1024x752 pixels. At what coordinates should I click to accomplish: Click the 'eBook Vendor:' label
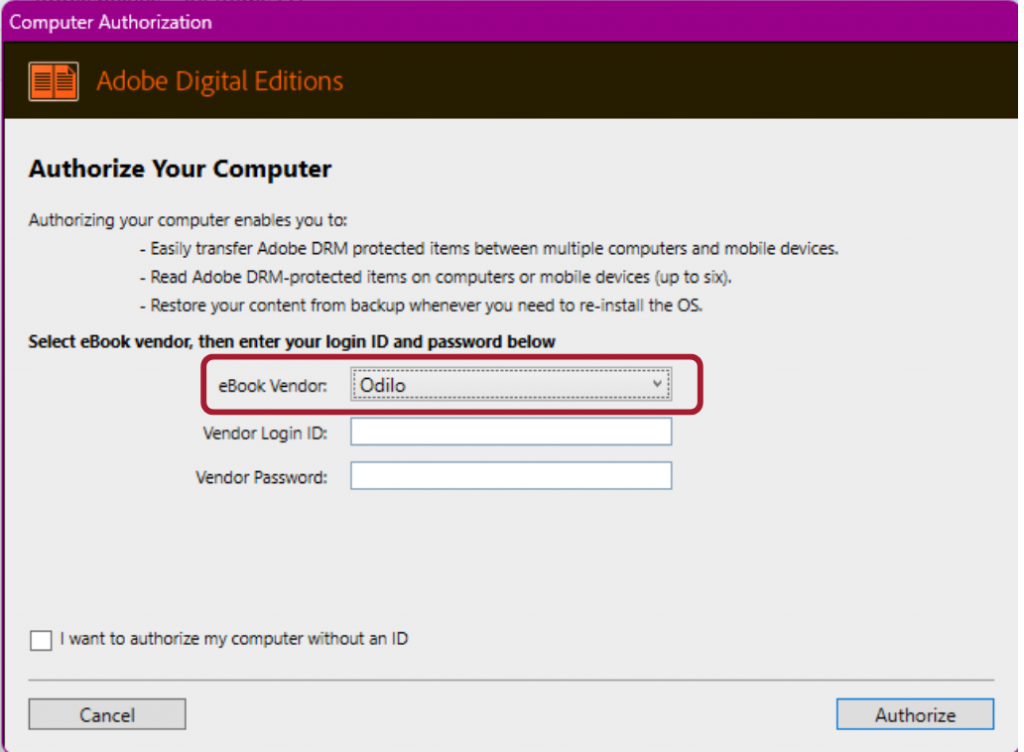tap(272, 386)
